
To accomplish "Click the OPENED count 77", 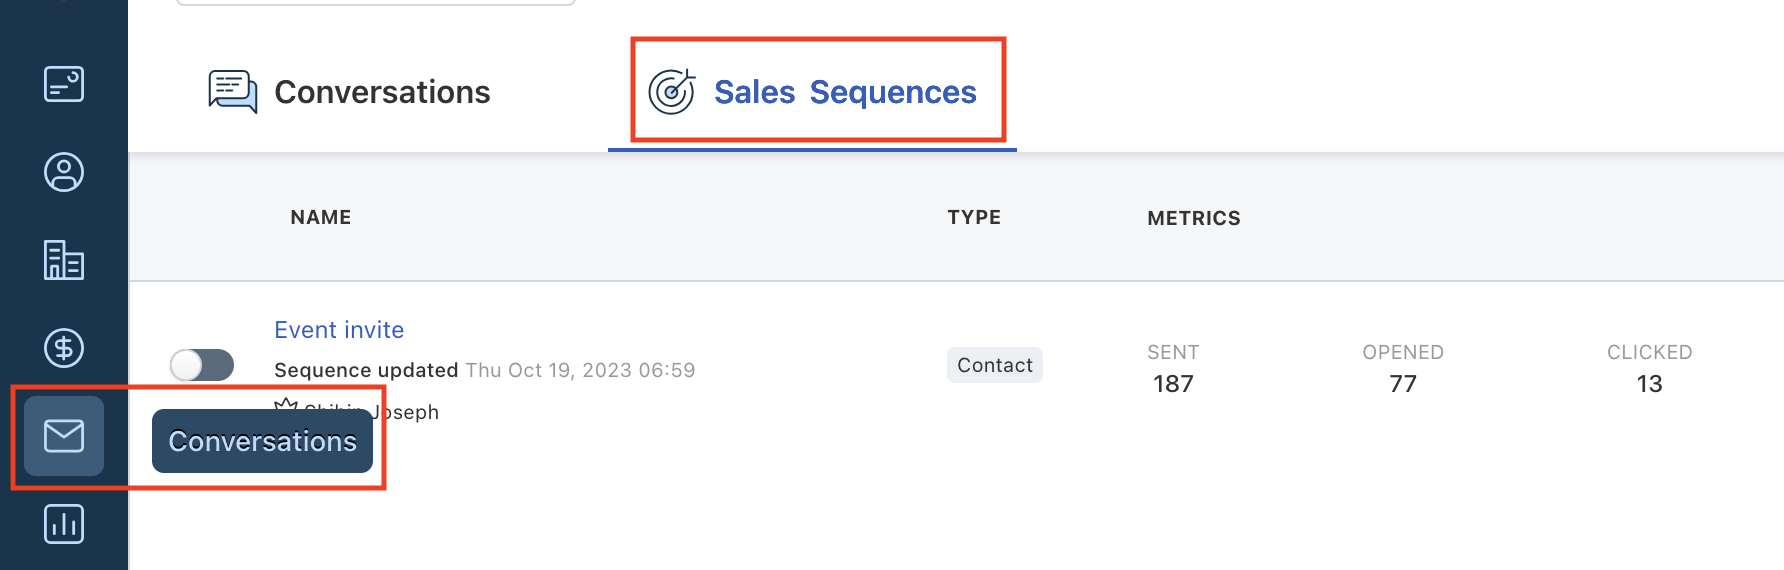I will click(1403, 384).
